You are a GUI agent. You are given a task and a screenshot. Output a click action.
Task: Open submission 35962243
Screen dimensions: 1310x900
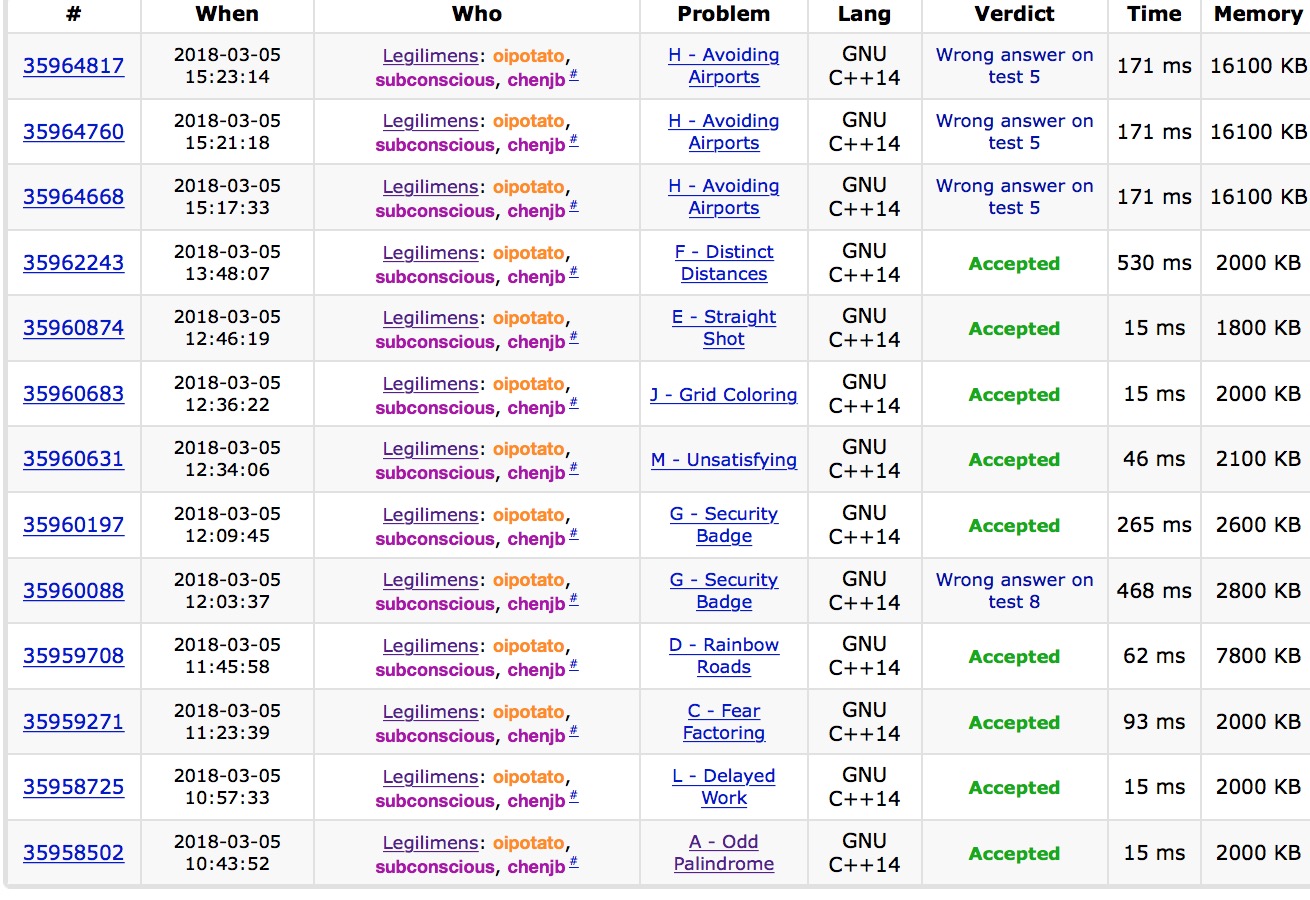pyautogui.click(x=73, y=263)
